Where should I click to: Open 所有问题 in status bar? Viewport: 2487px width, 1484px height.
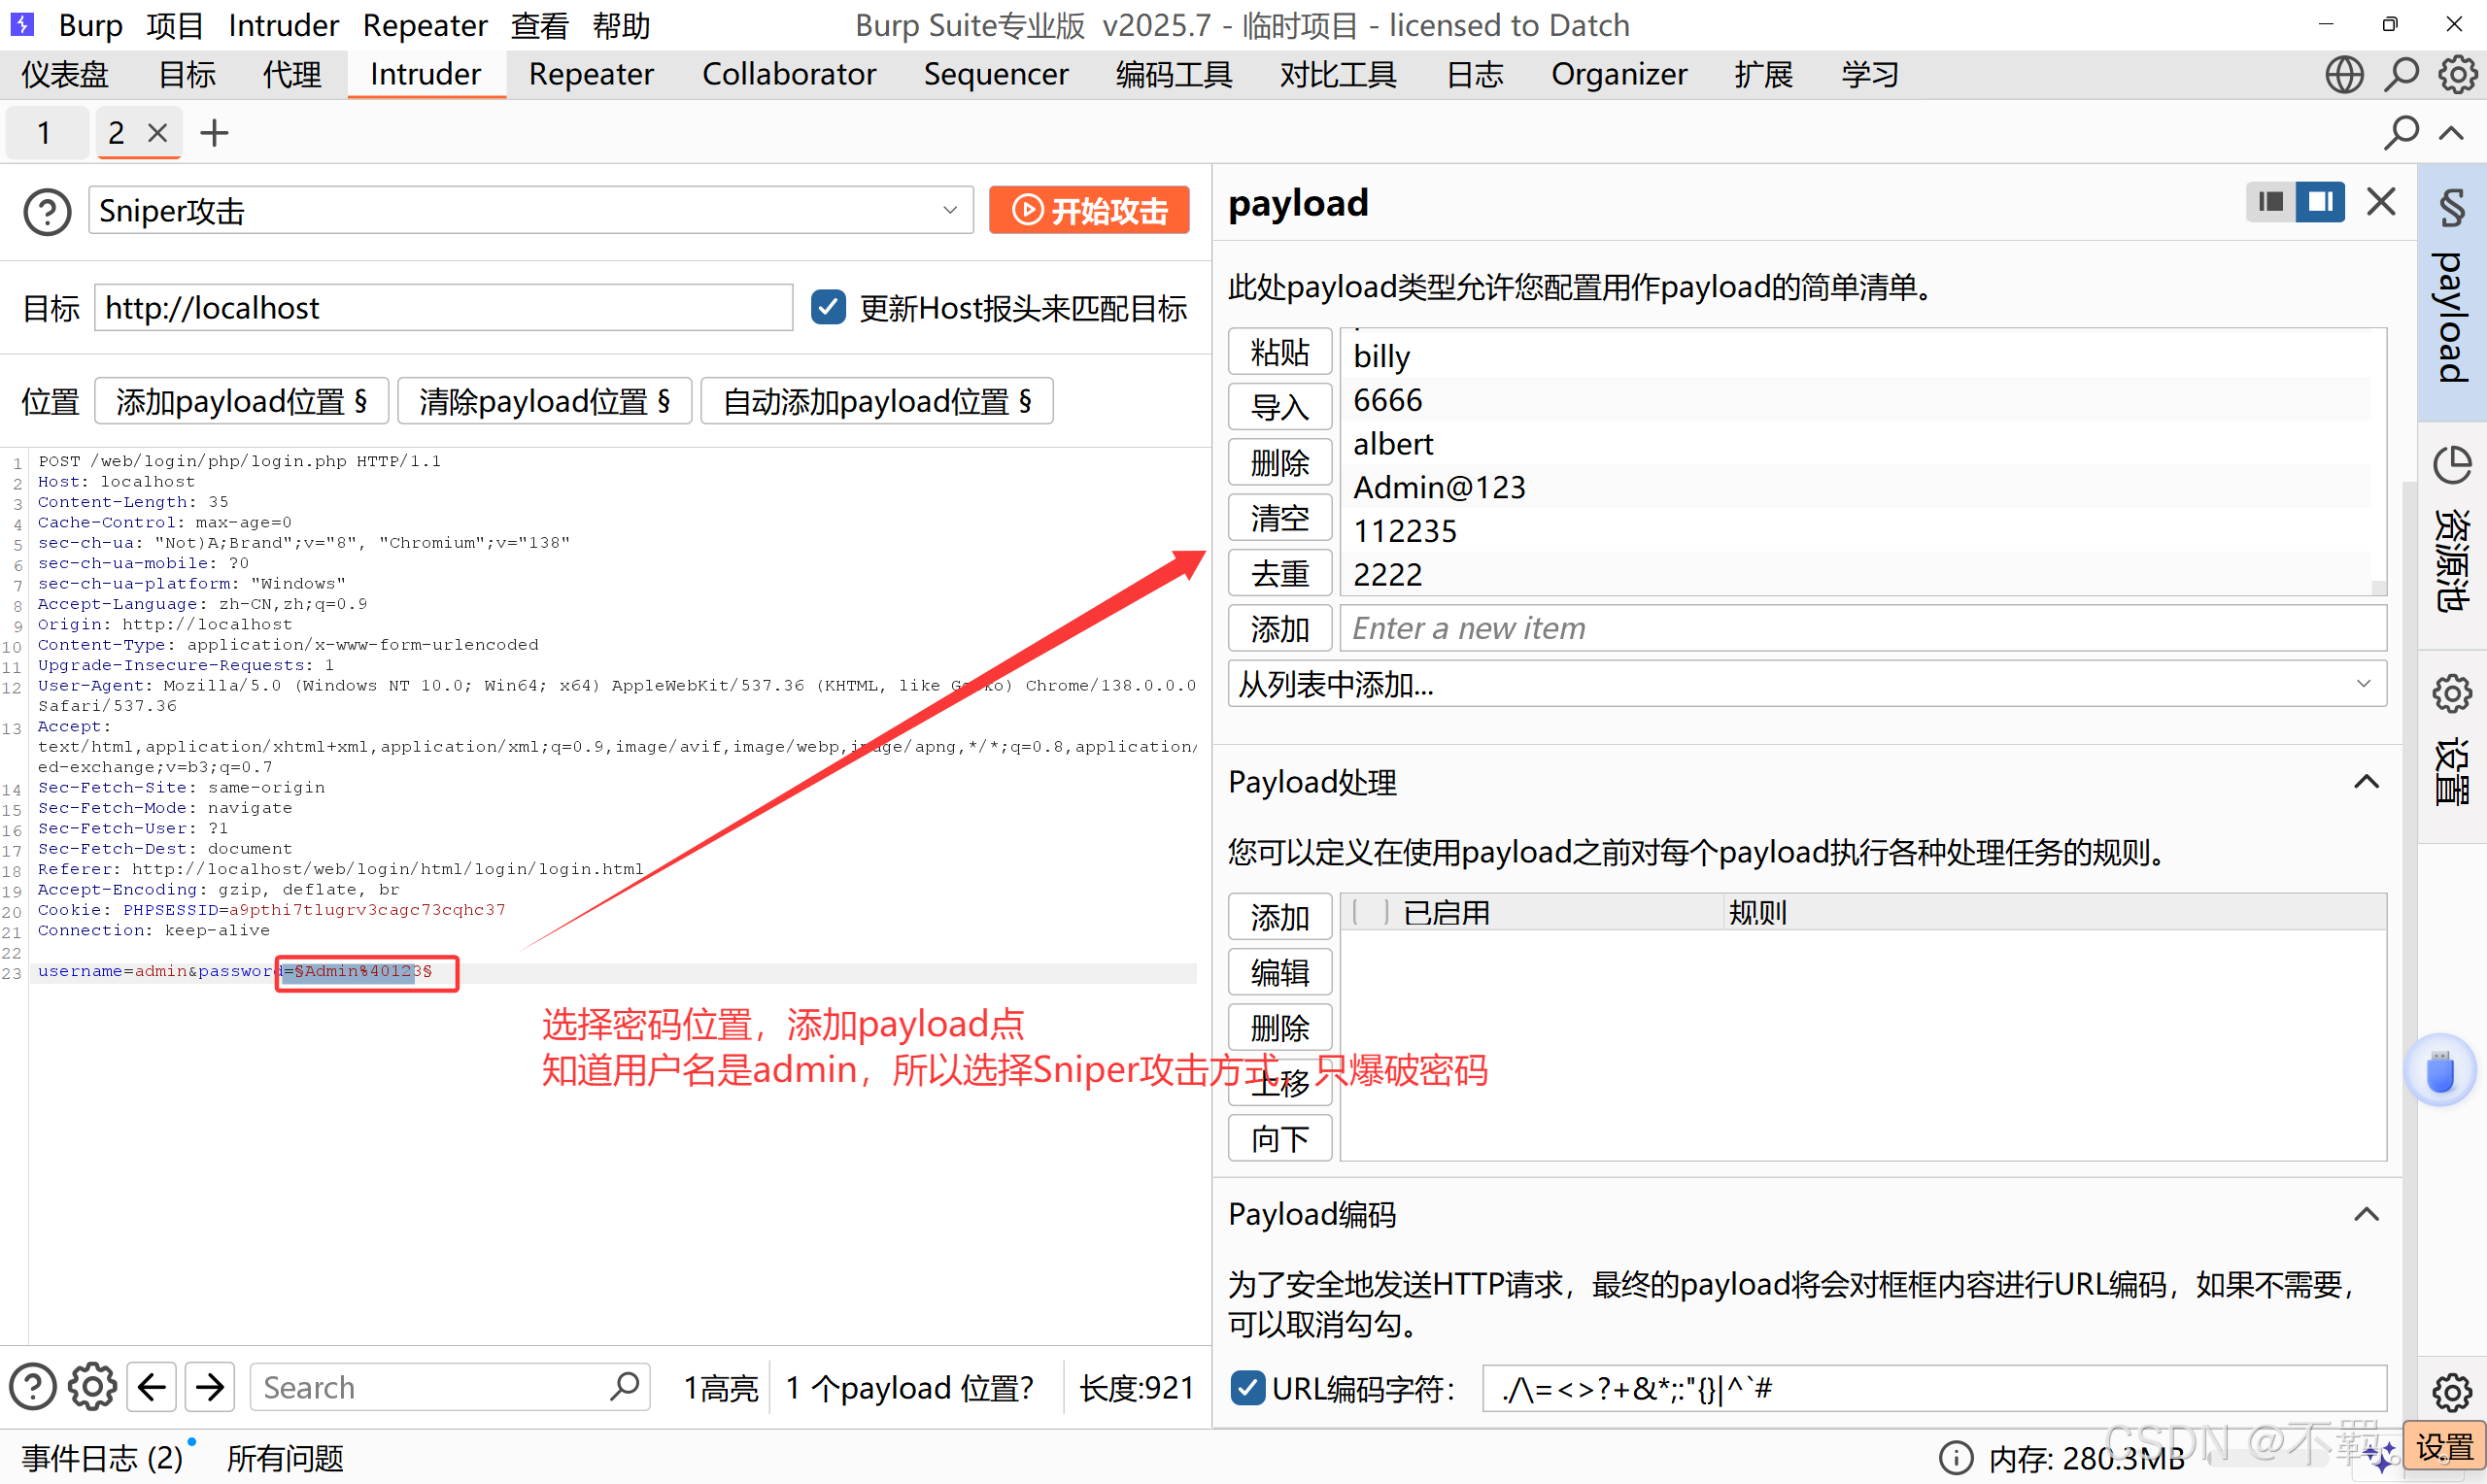(285, 1458)
